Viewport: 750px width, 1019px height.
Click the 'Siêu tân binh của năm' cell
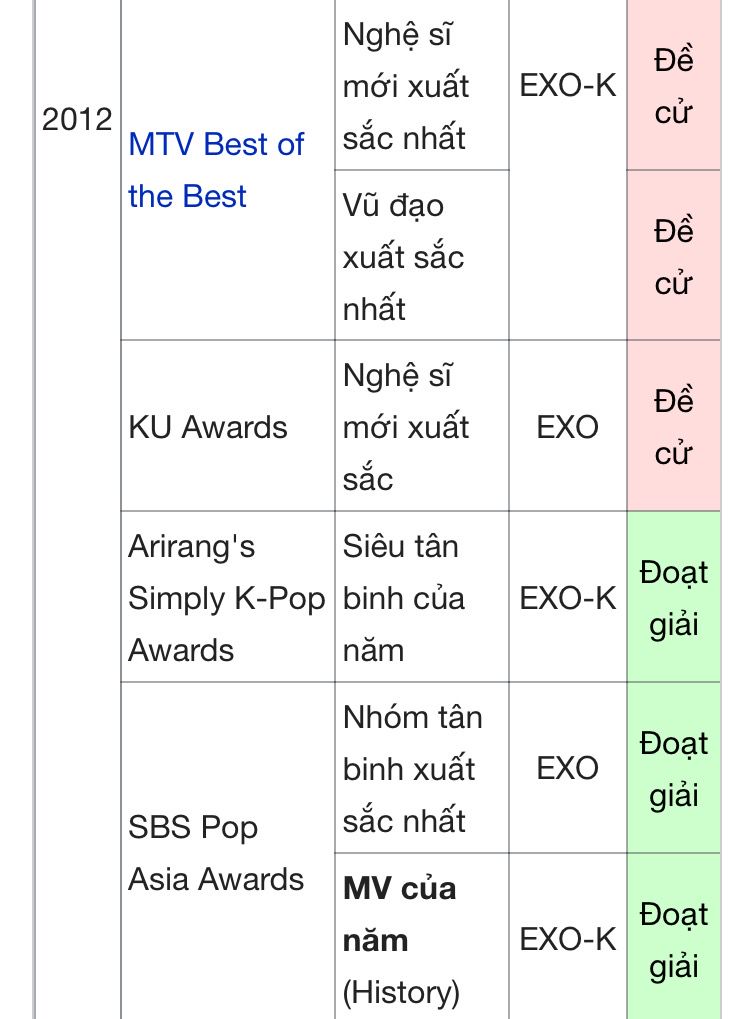(x=403, y=598)
